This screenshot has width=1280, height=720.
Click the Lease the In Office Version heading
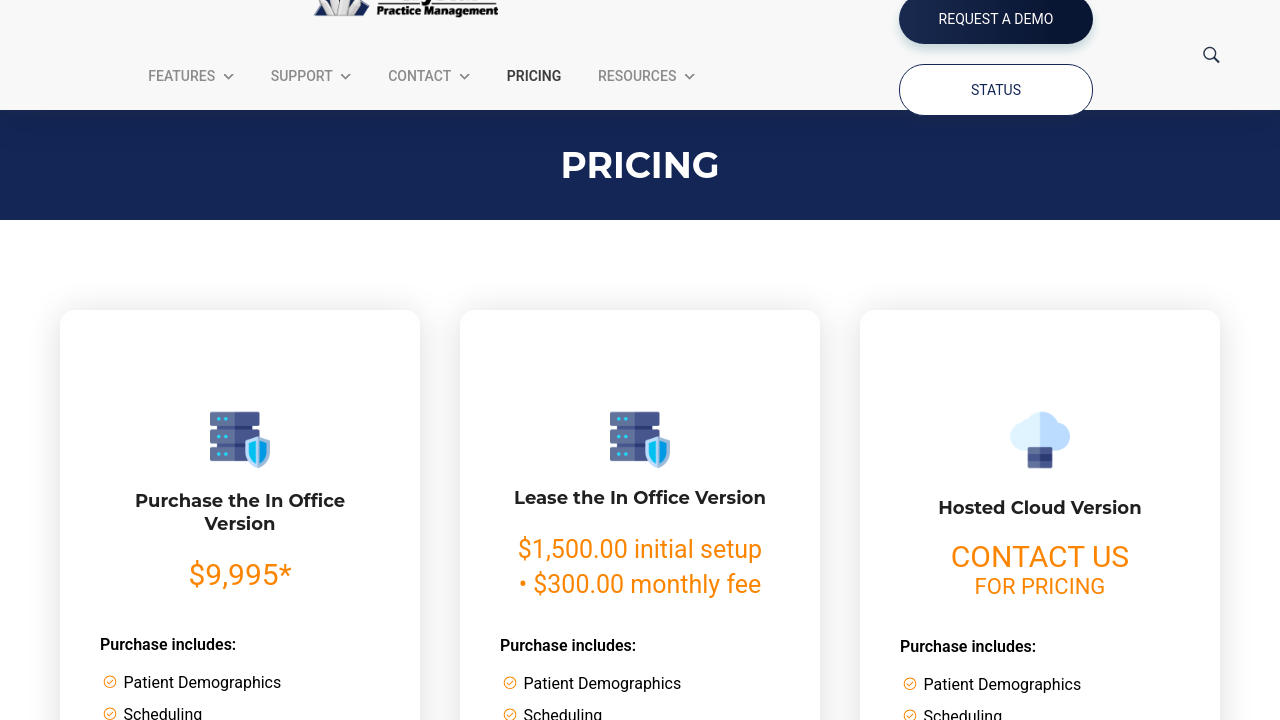[x=640, y=498]
